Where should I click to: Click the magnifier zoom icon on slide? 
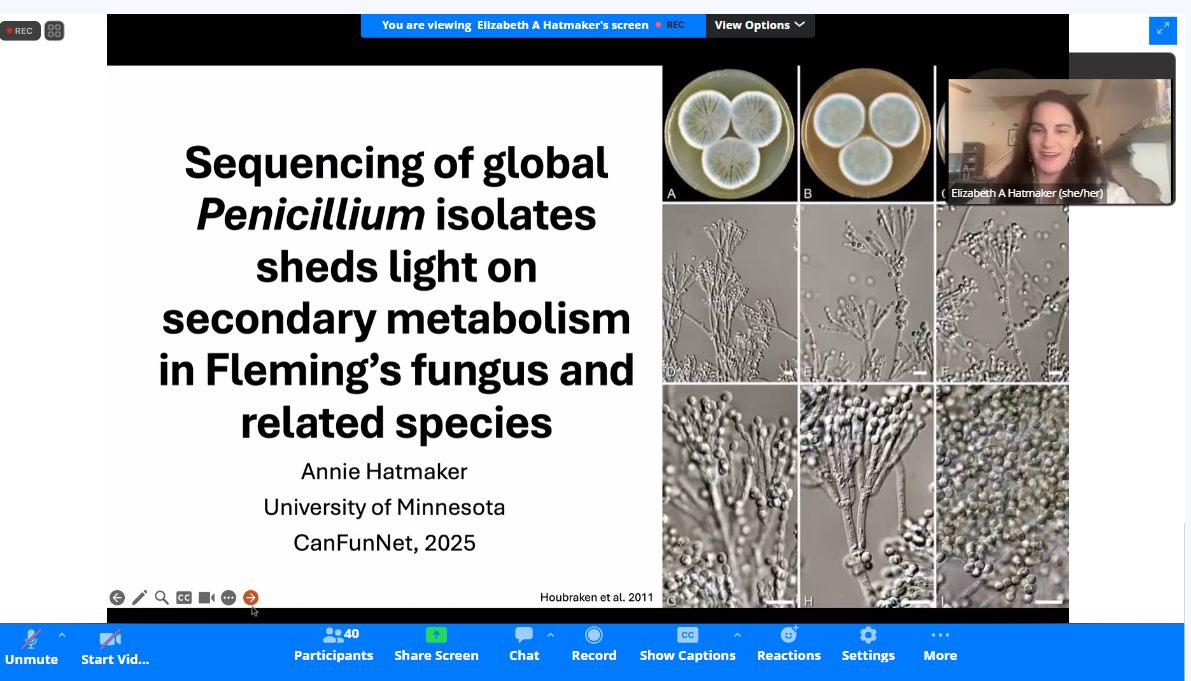tap(161, 598)
